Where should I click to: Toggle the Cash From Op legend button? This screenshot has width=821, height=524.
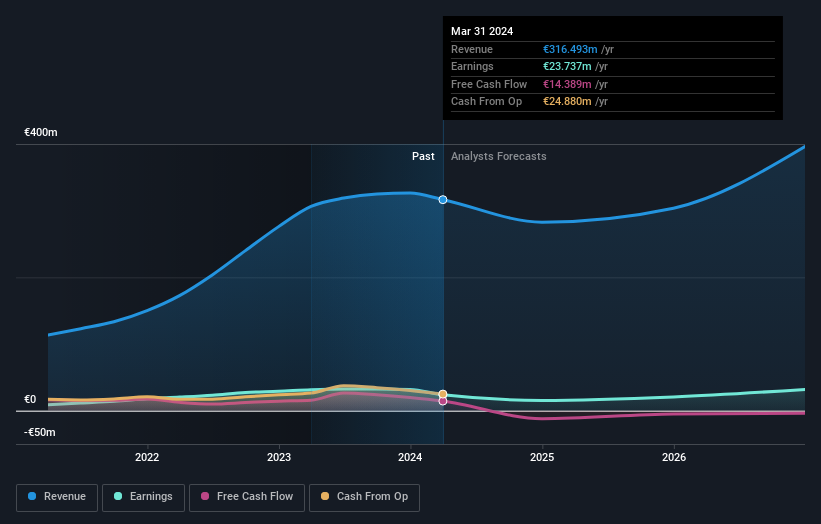pos(364,497)
